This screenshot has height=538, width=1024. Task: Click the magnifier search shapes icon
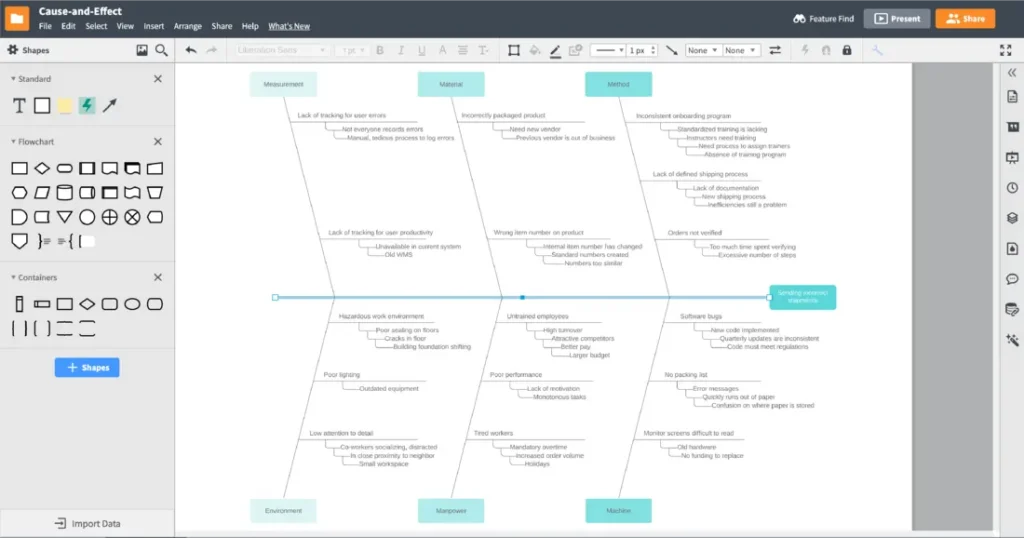click(161, 50)
